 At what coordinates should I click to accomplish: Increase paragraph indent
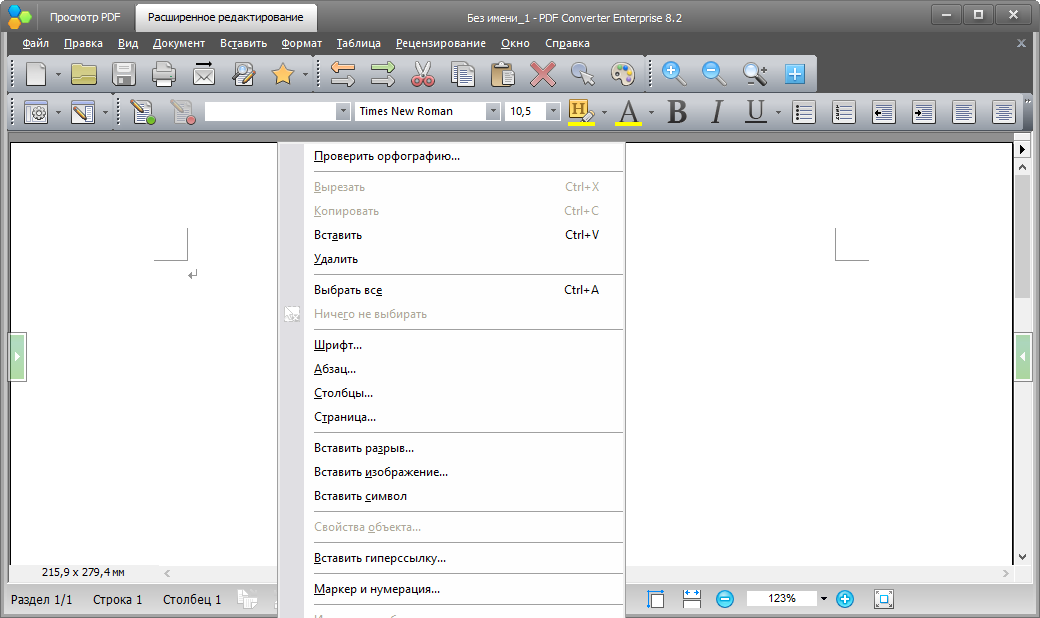tap(923, 112)
